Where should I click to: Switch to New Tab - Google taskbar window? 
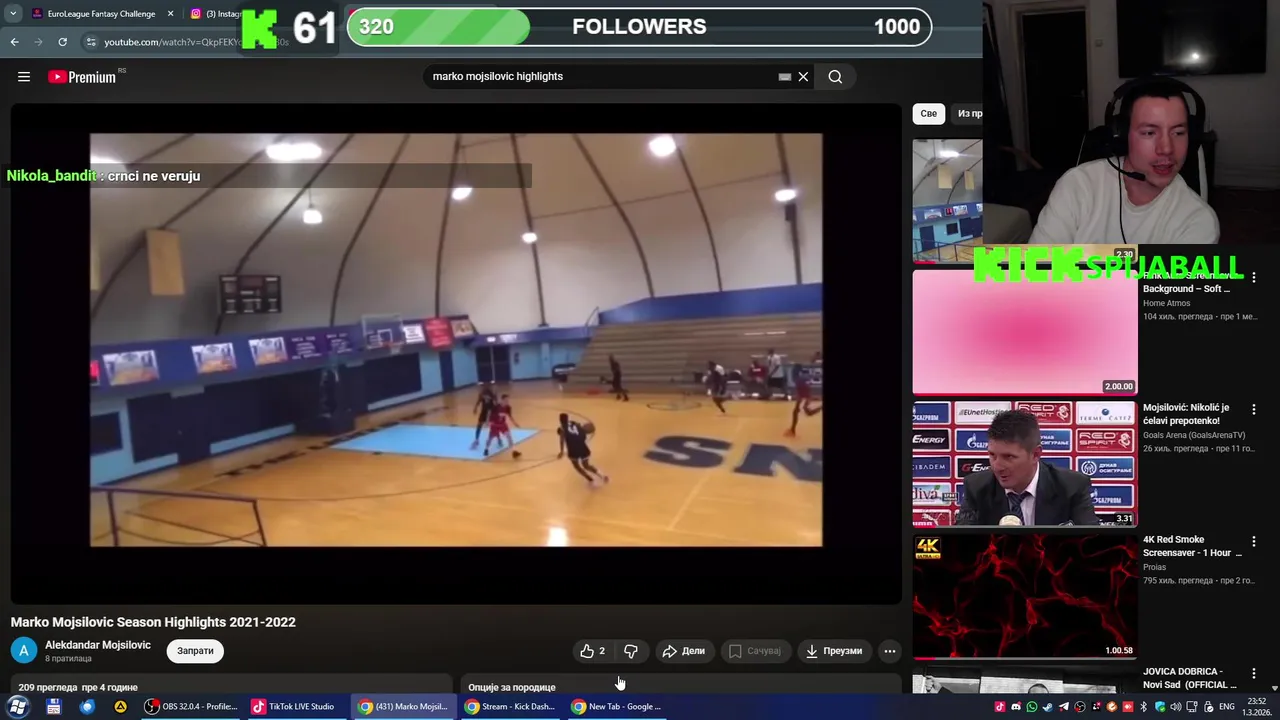(x=617, y=707)
